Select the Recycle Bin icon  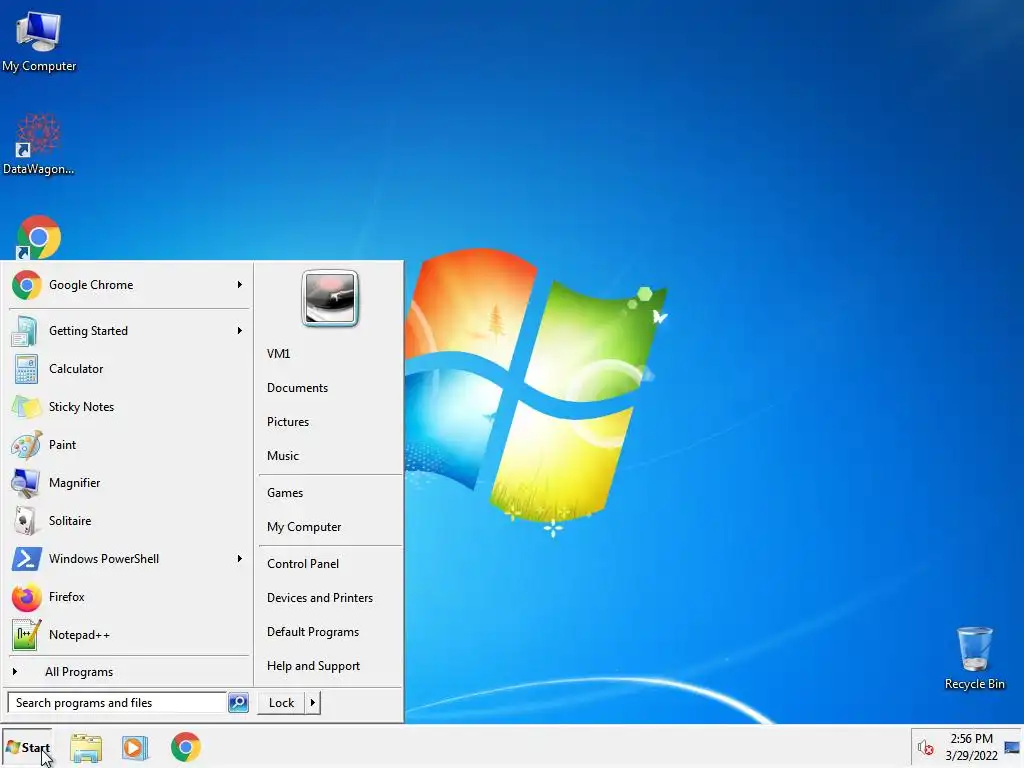coord(974,658)
